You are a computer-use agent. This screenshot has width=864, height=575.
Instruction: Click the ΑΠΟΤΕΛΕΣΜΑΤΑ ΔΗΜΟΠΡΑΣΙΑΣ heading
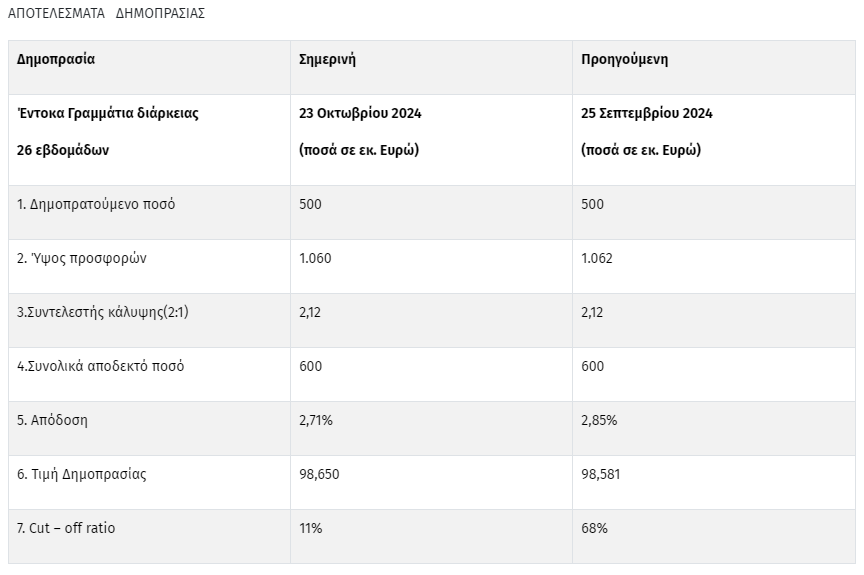(x=106, y=14)
